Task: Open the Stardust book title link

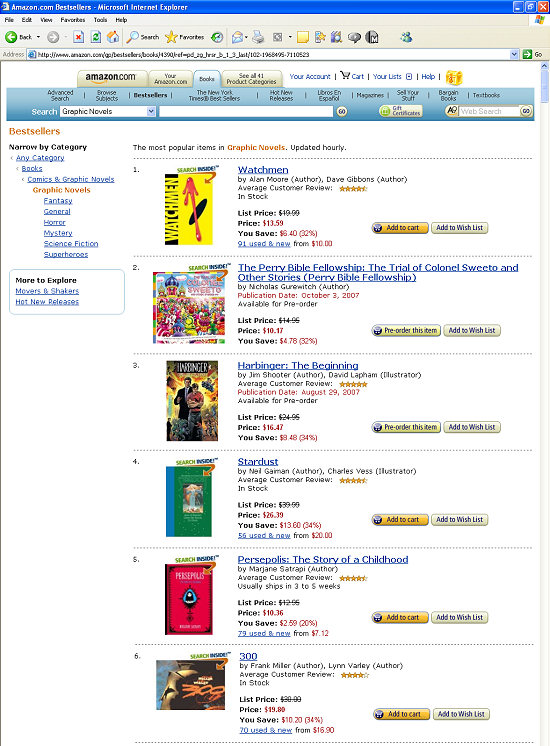Action: point(258,461)
